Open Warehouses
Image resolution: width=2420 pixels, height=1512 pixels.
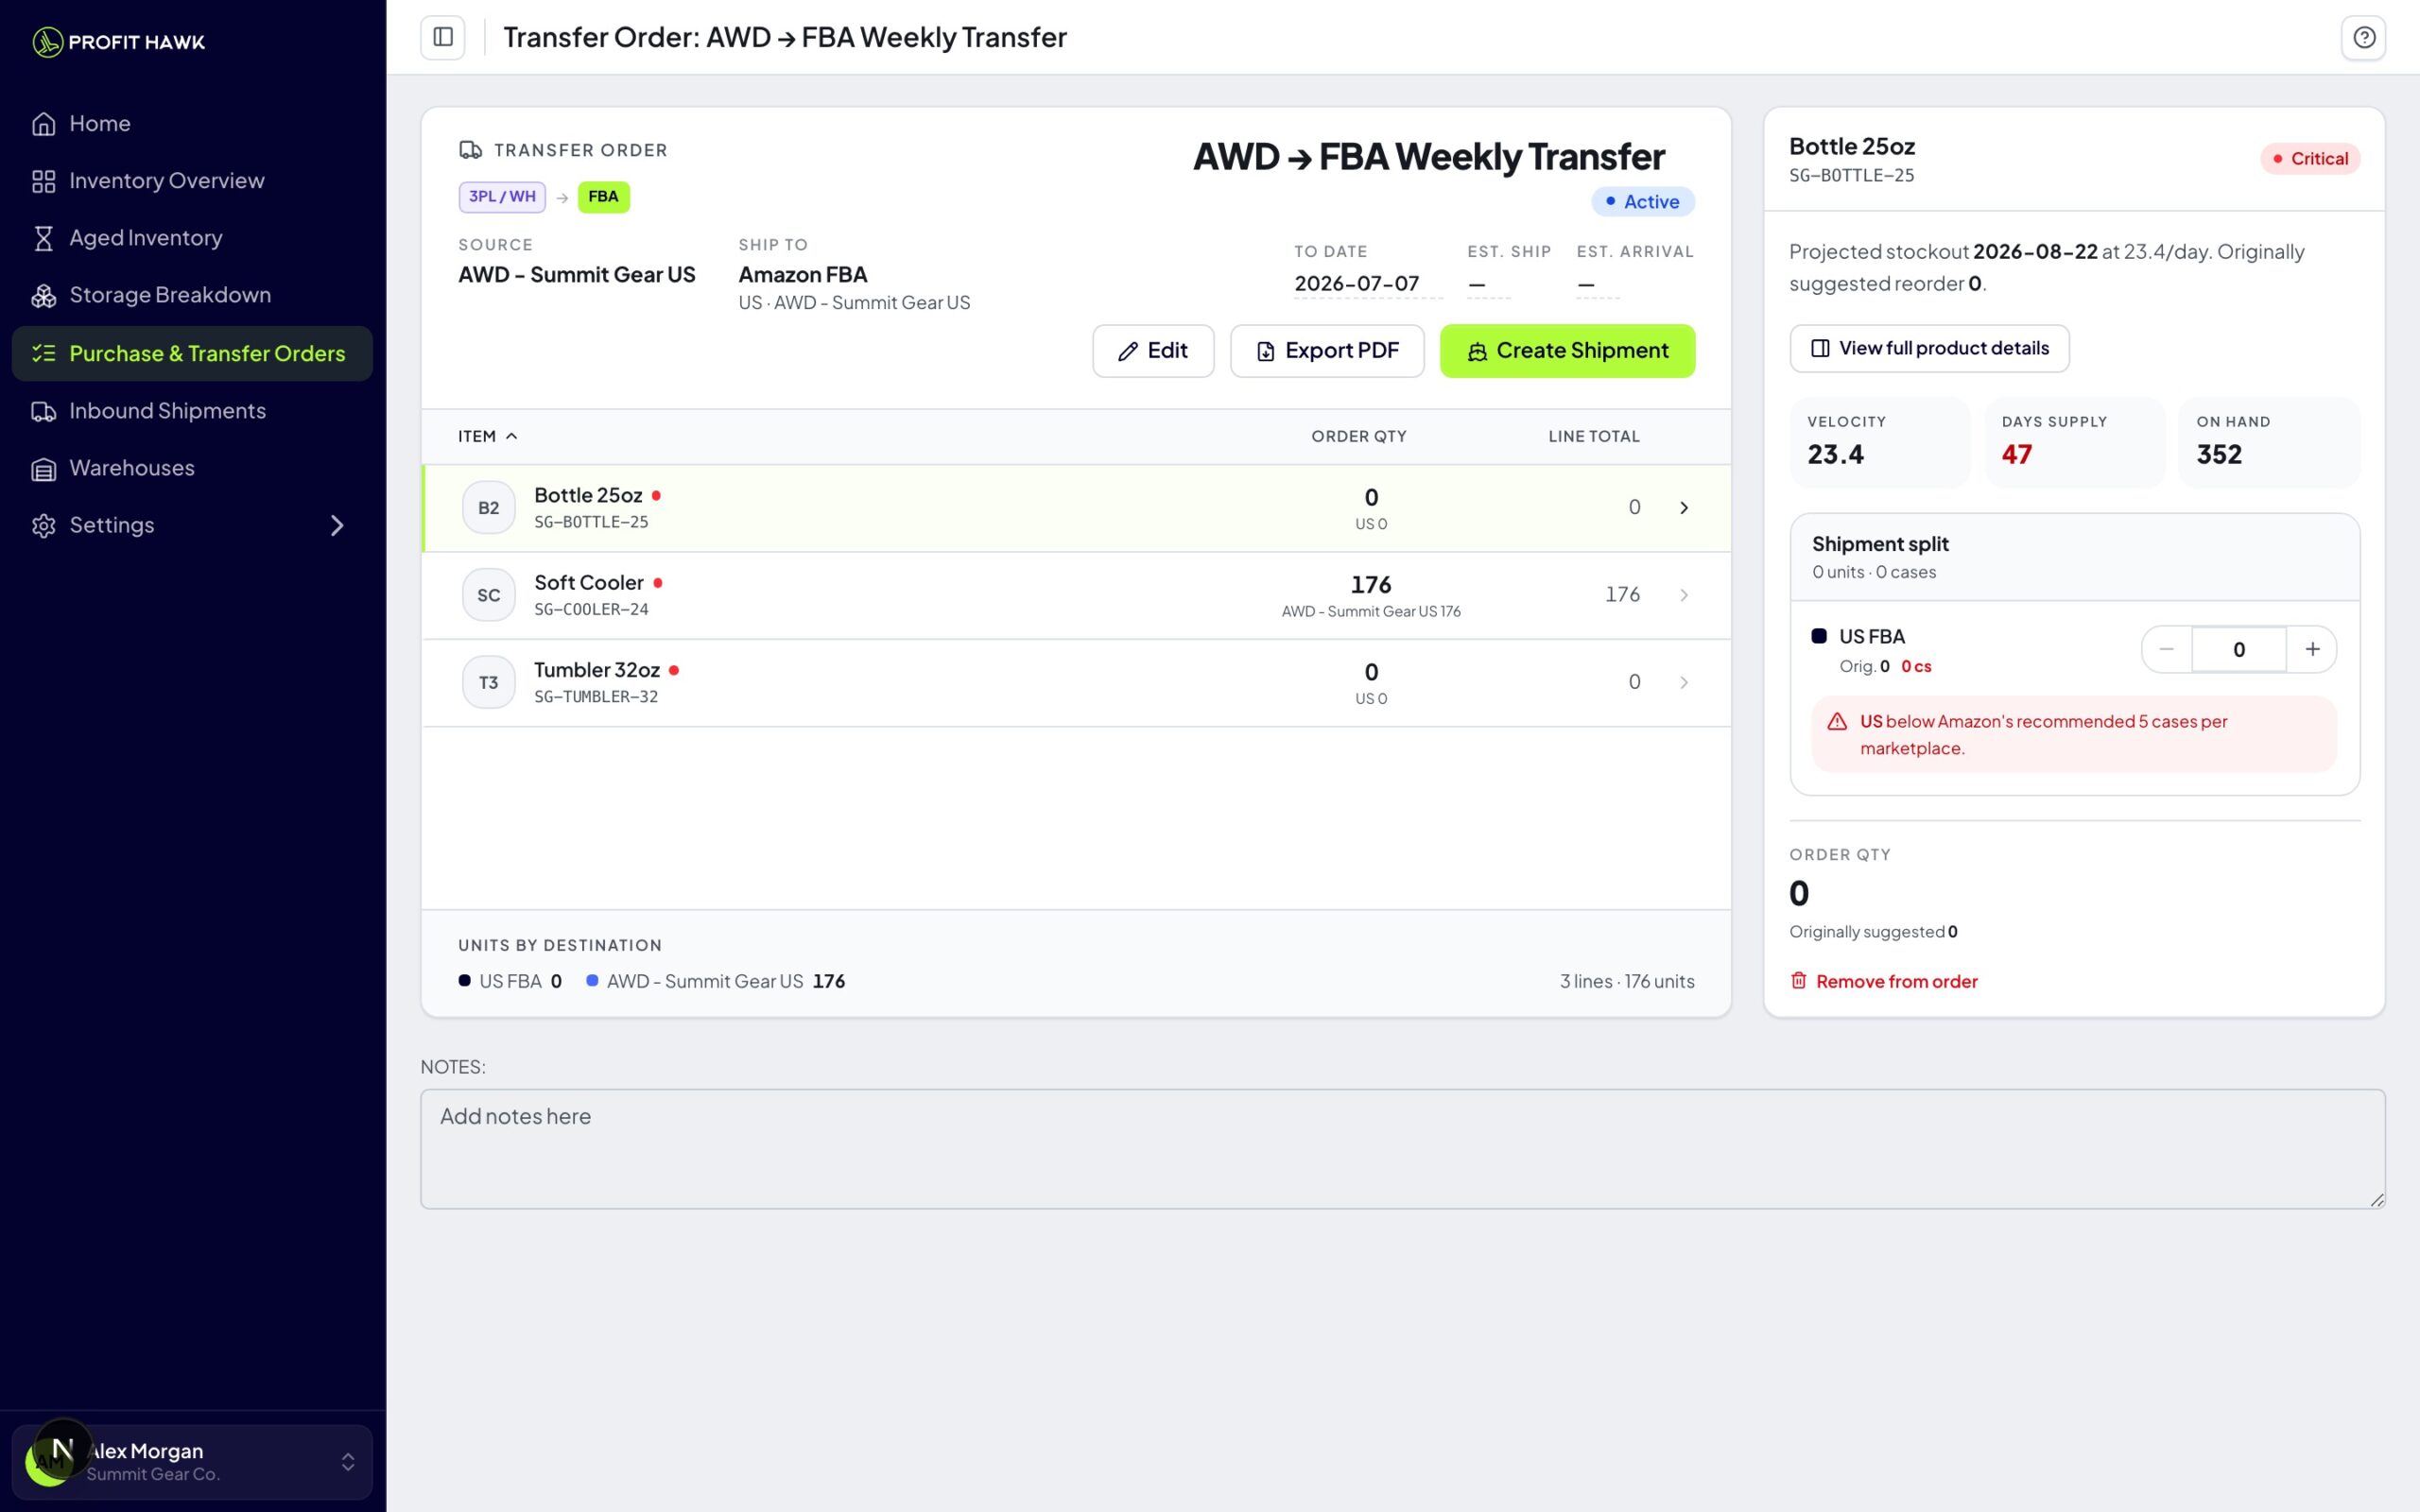click(x=192, y=468)
